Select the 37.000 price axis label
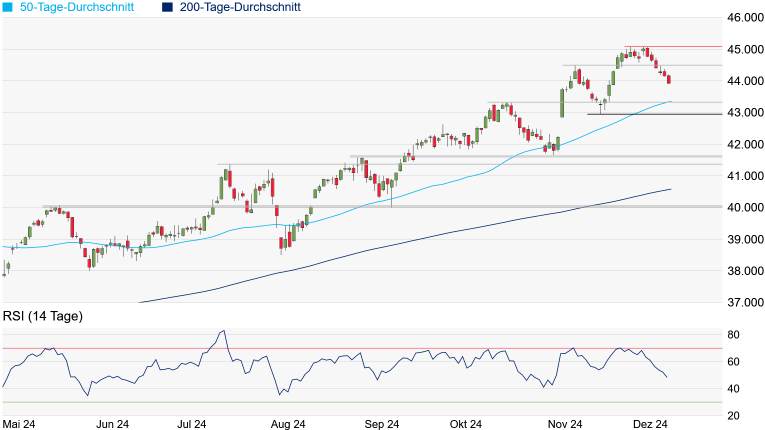Viewport: 765px width, 430px height. [x=740, y=303]
